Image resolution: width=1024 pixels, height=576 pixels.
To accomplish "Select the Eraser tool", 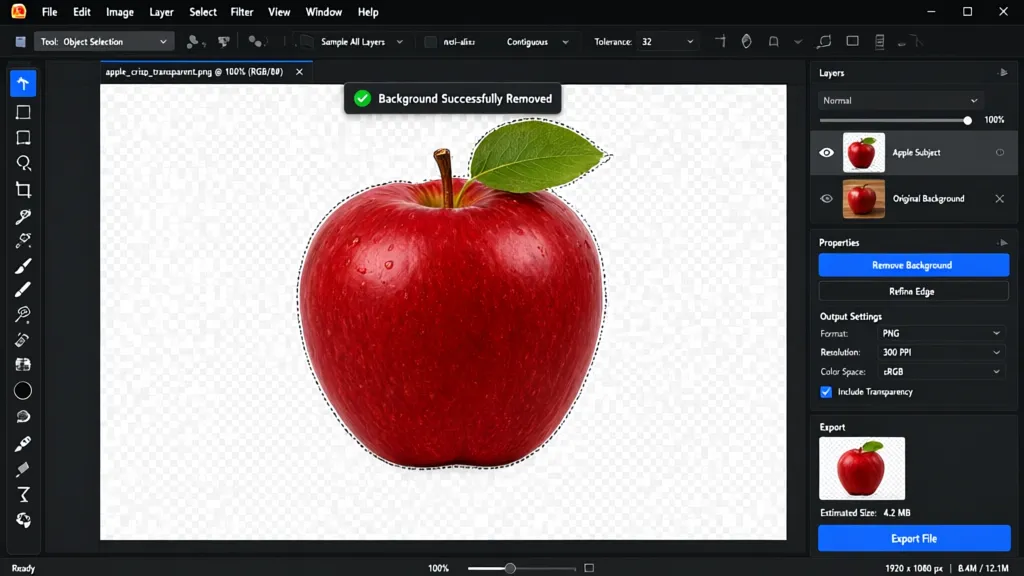I will (x=23, y=340).
